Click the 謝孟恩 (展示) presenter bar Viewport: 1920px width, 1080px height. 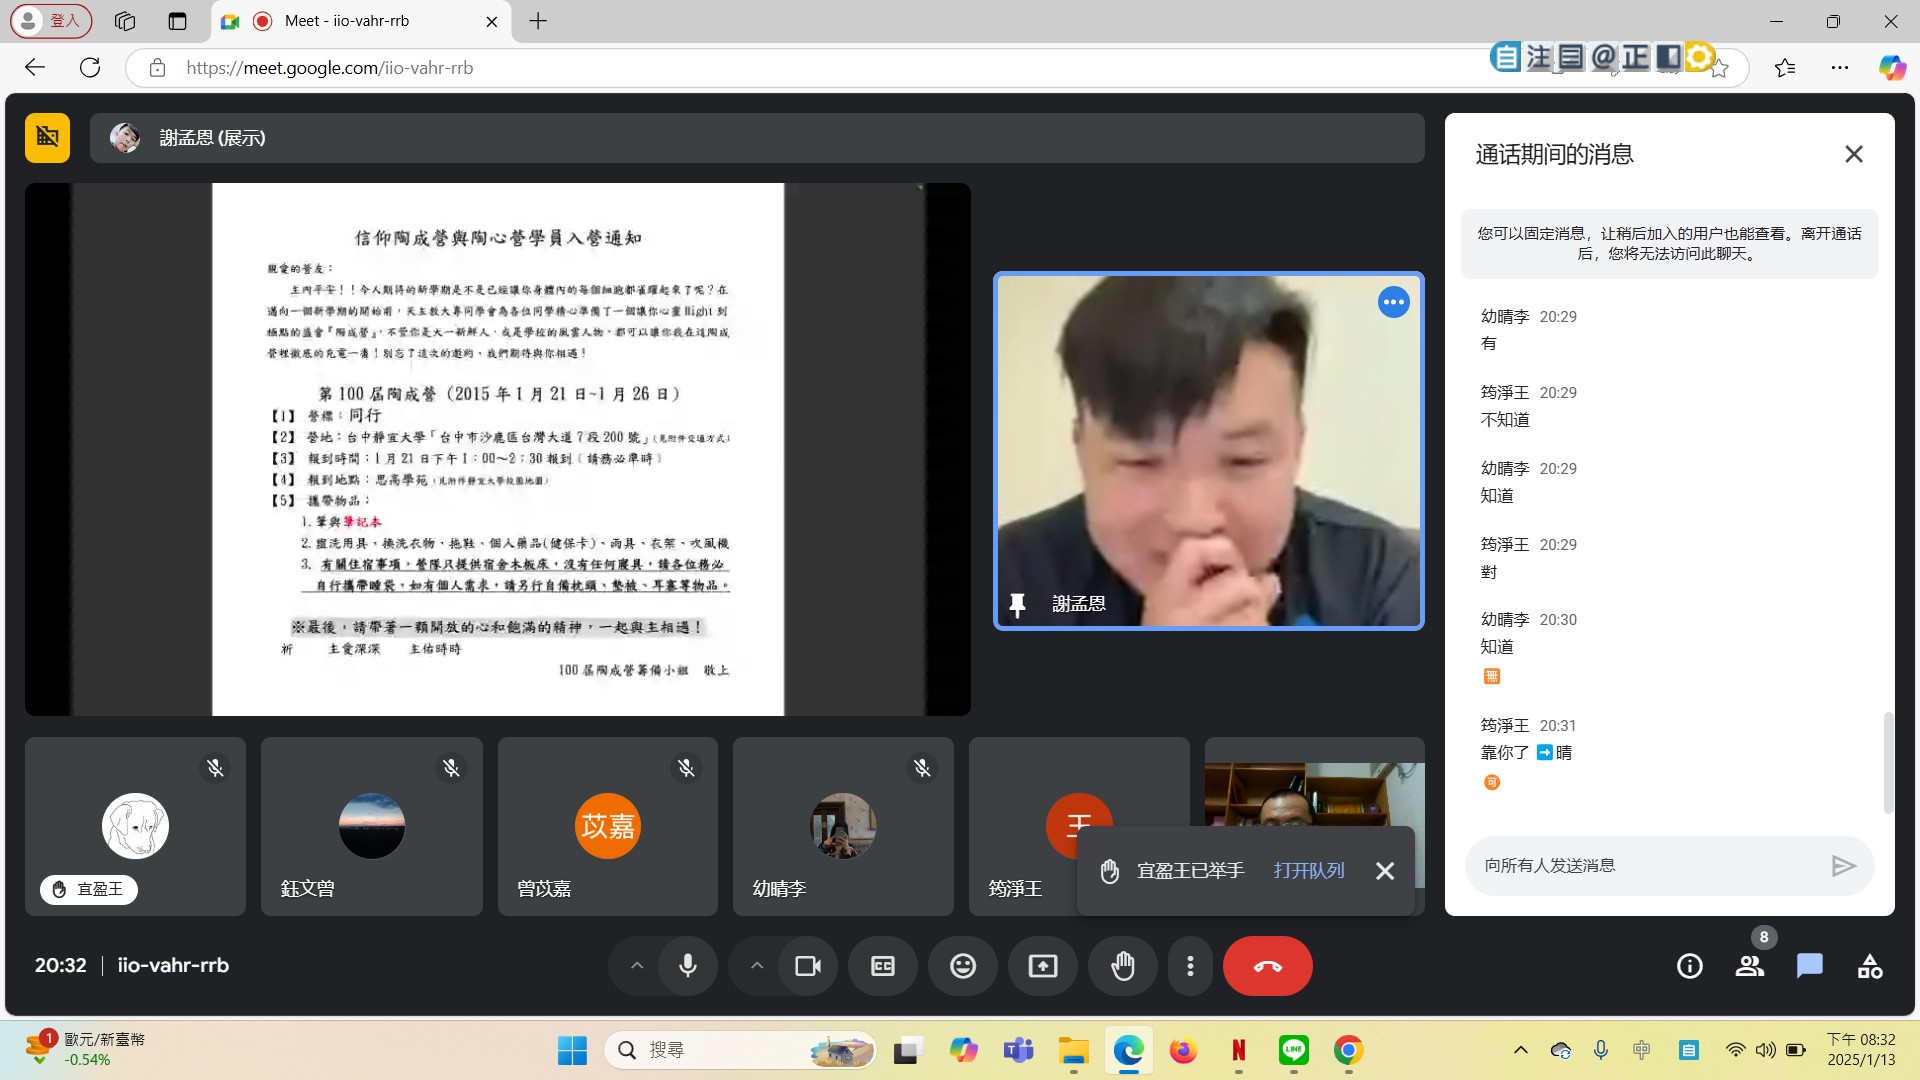[757, 138]
